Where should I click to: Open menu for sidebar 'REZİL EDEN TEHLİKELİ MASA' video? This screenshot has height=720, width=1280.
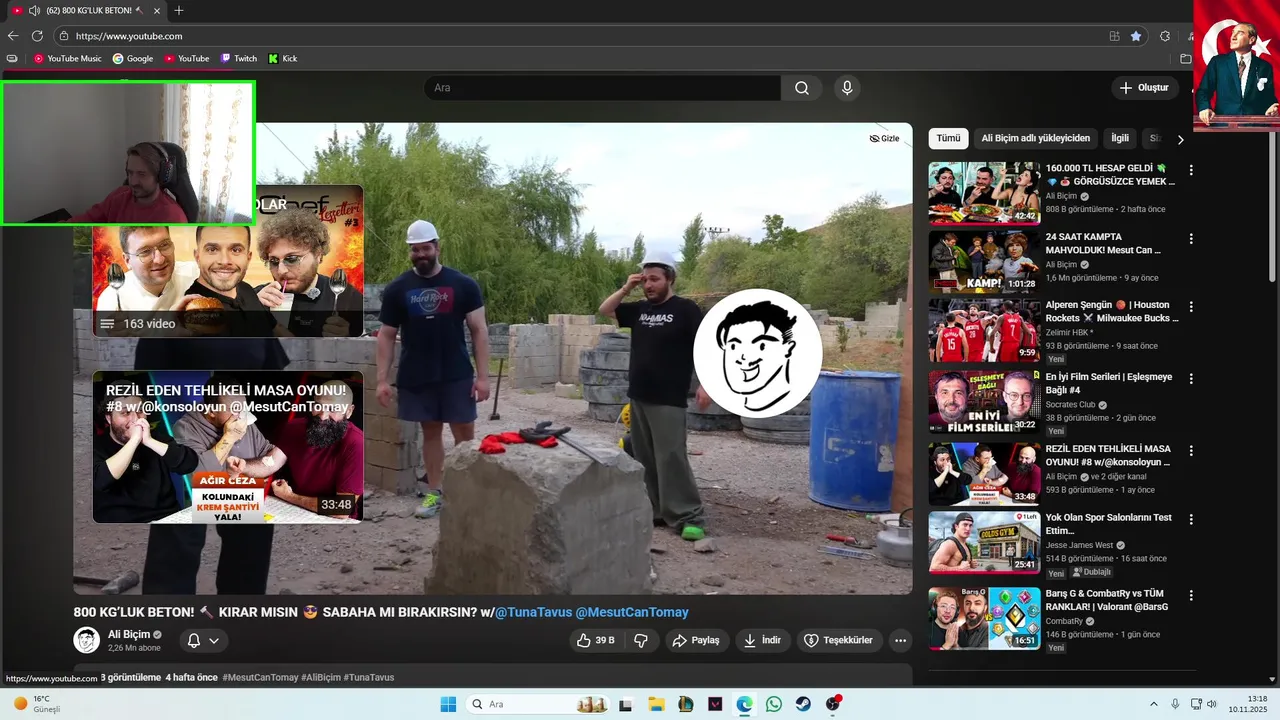point(1191,450)
